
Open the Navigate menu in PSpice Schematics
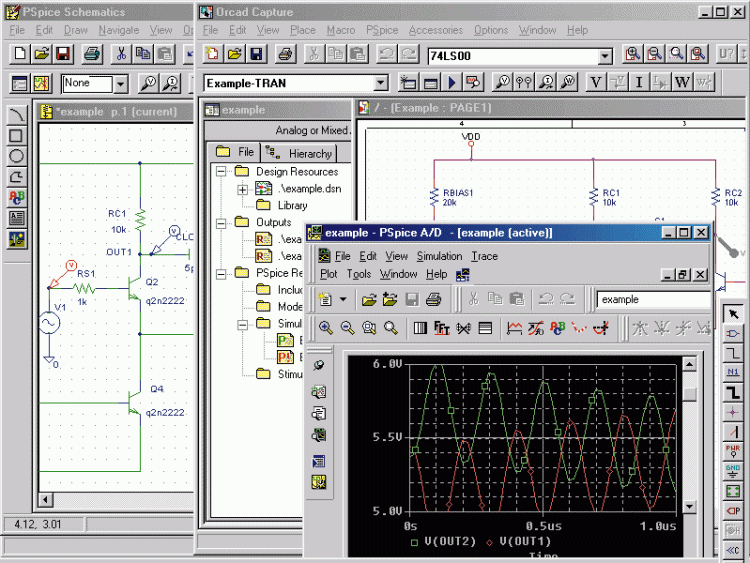[x=119, y=30]
